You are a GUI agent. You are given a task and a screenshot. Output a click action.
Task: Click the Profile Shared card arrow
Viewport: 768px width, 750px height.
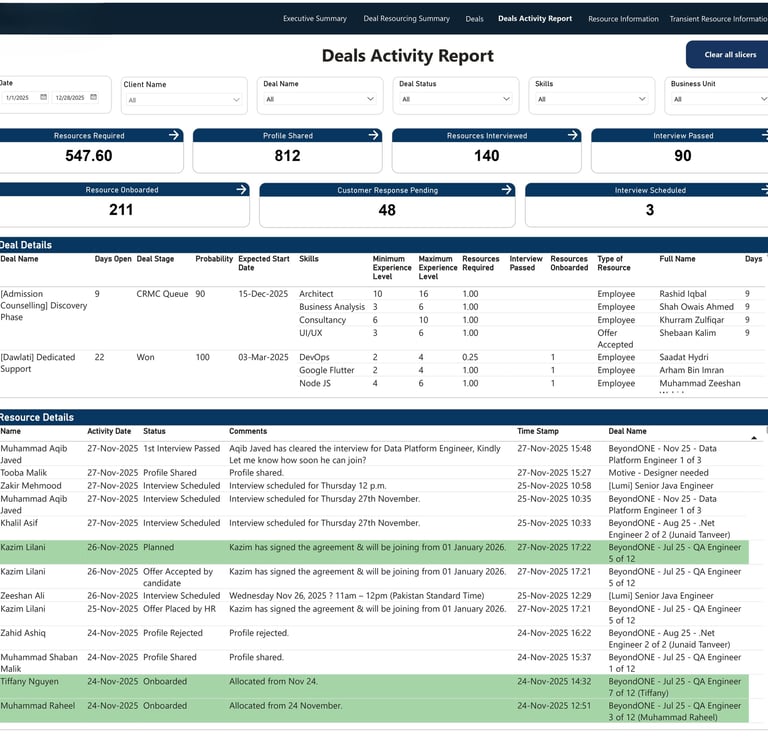point(374,135)
